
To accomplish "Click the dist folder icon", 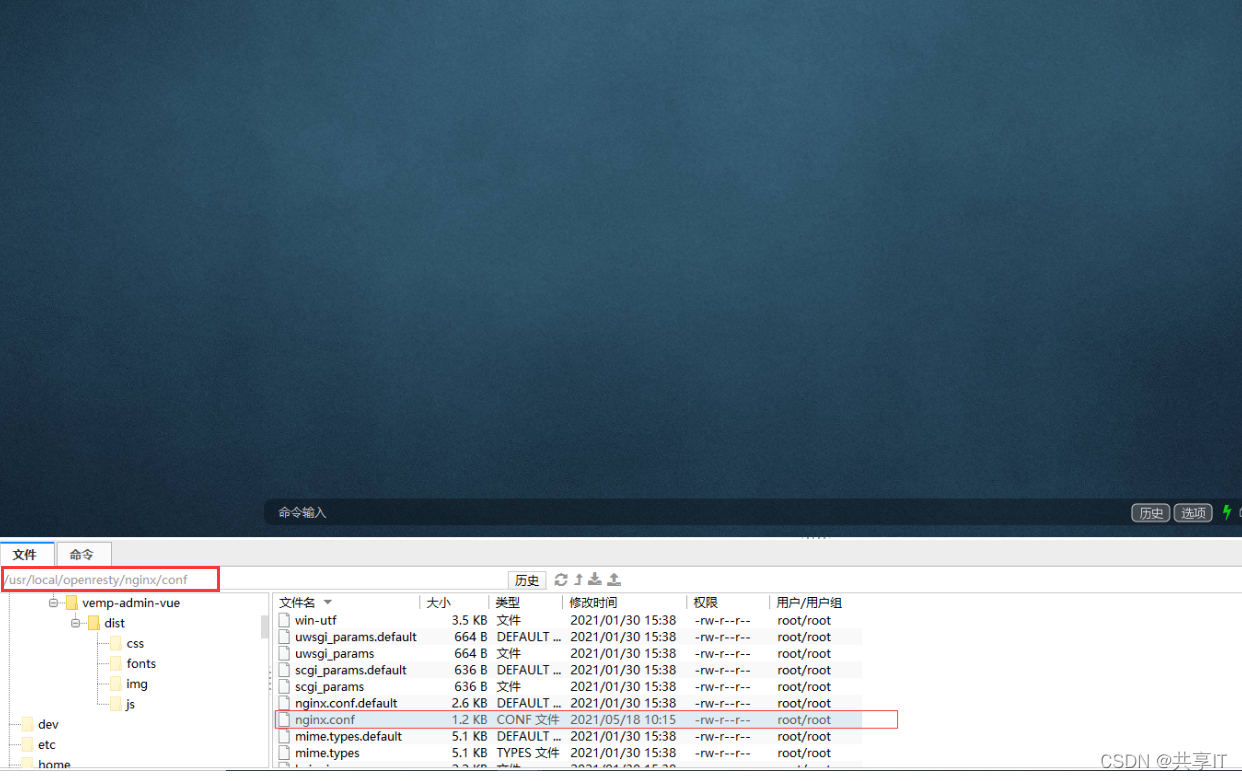I will coord(94,623).
